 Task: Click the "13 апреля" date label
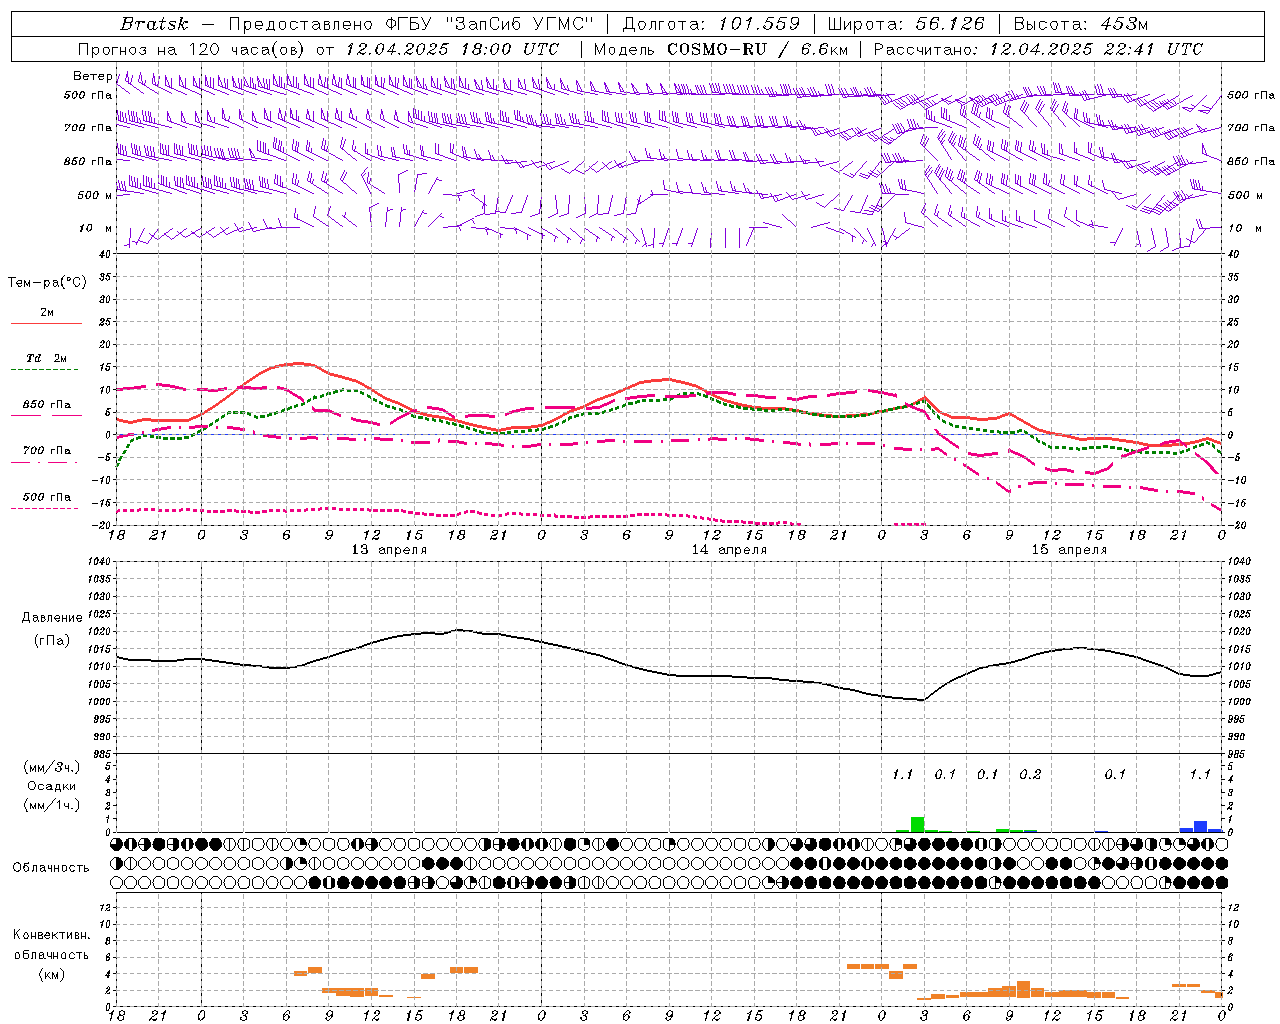[389, 550]
